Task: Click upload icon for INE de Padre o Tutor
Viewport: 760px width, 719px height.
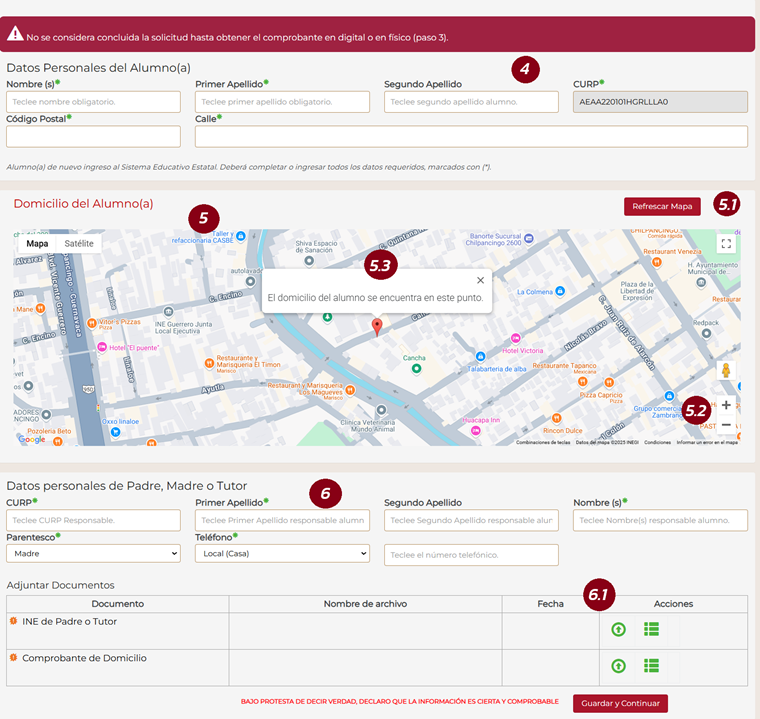Action: (x=618, y=629)
